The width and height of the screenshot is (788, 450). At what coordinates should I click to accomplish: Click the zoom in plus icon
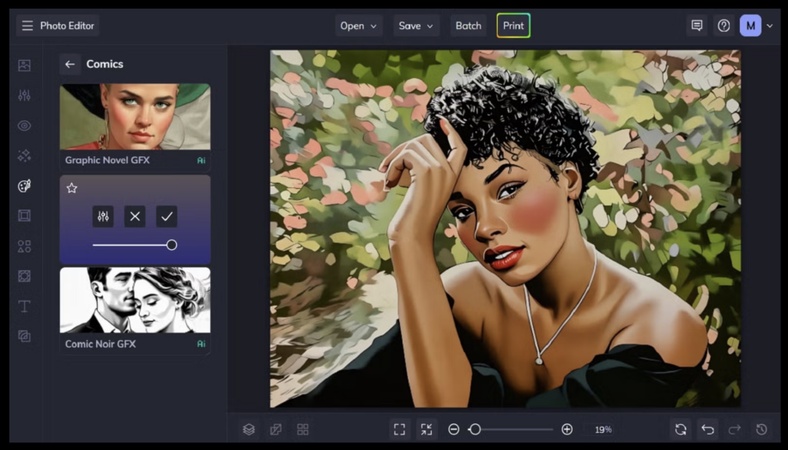click(567, 429)
